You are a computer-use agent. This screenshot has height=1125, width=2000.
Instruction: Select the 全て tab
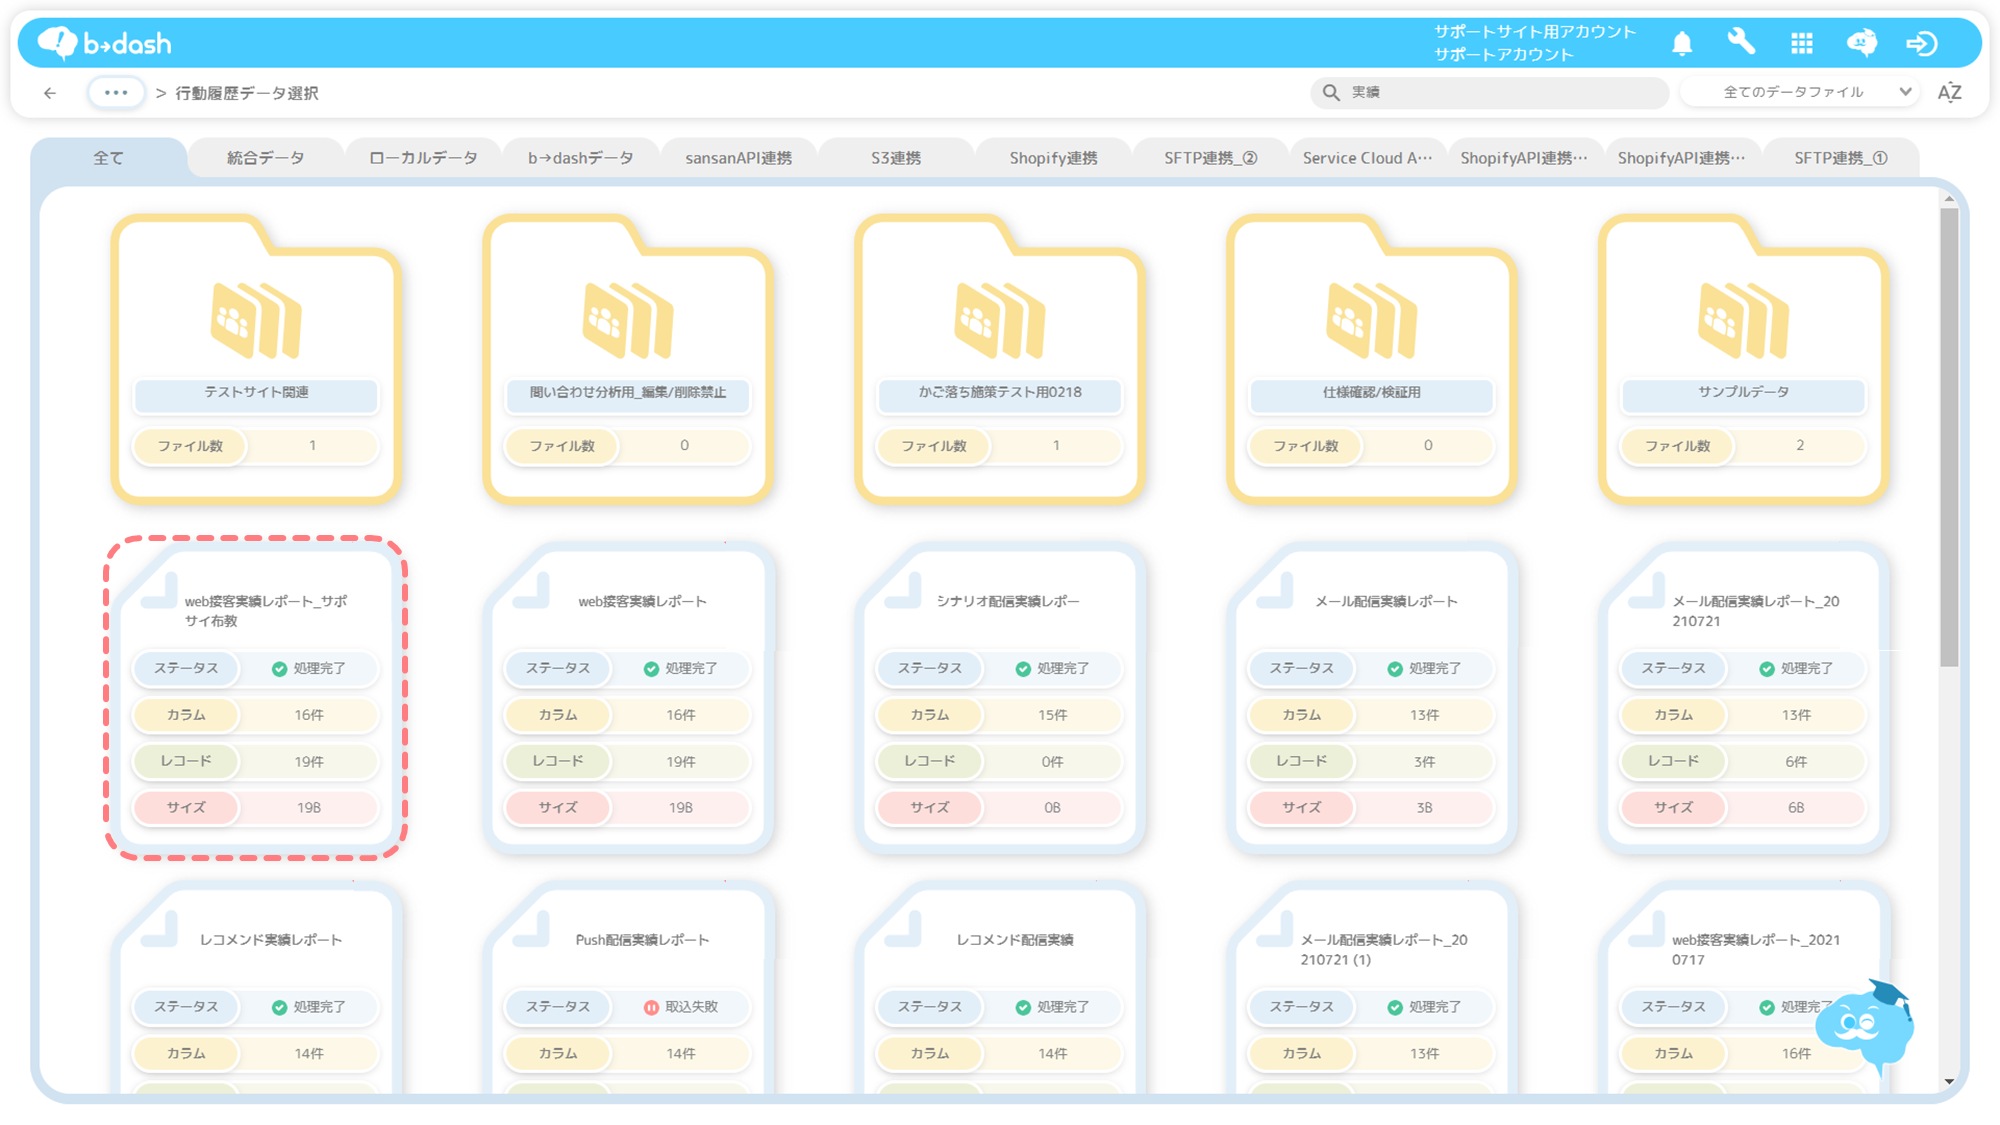[108, 158]
